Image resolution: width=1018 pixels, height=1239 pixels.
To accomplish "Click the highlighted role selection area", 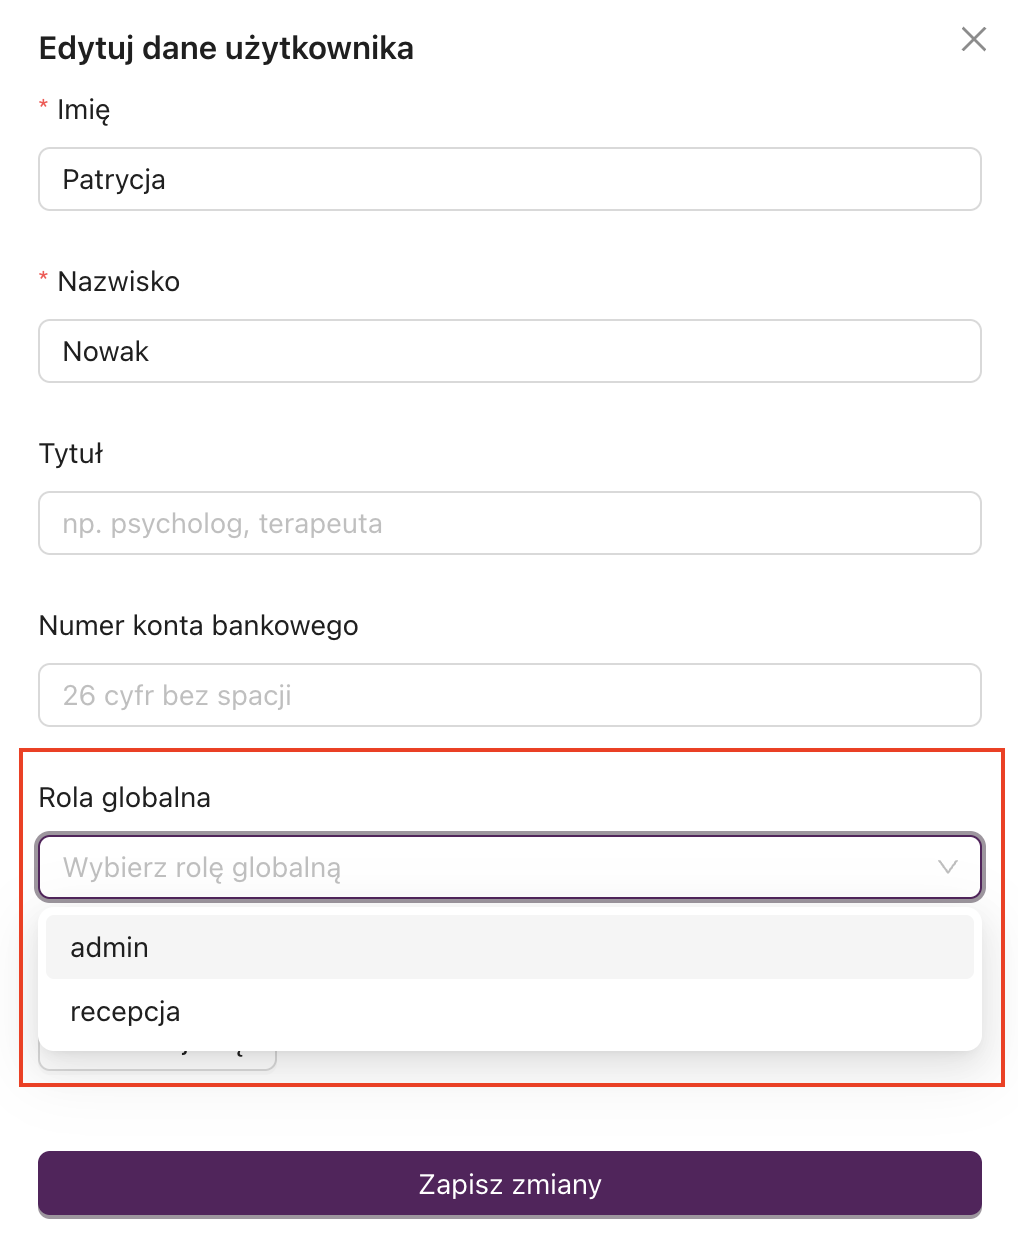I will coord(510,915).
